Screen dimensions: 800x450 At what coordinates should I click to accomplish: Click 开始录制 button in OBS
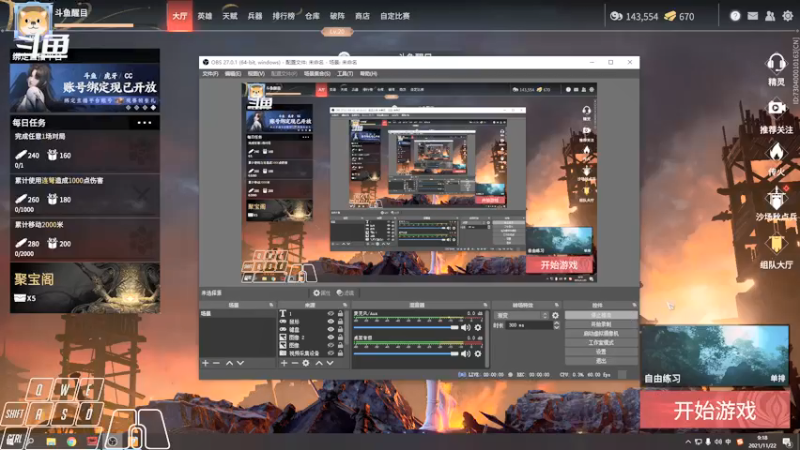tap(601, 324)
